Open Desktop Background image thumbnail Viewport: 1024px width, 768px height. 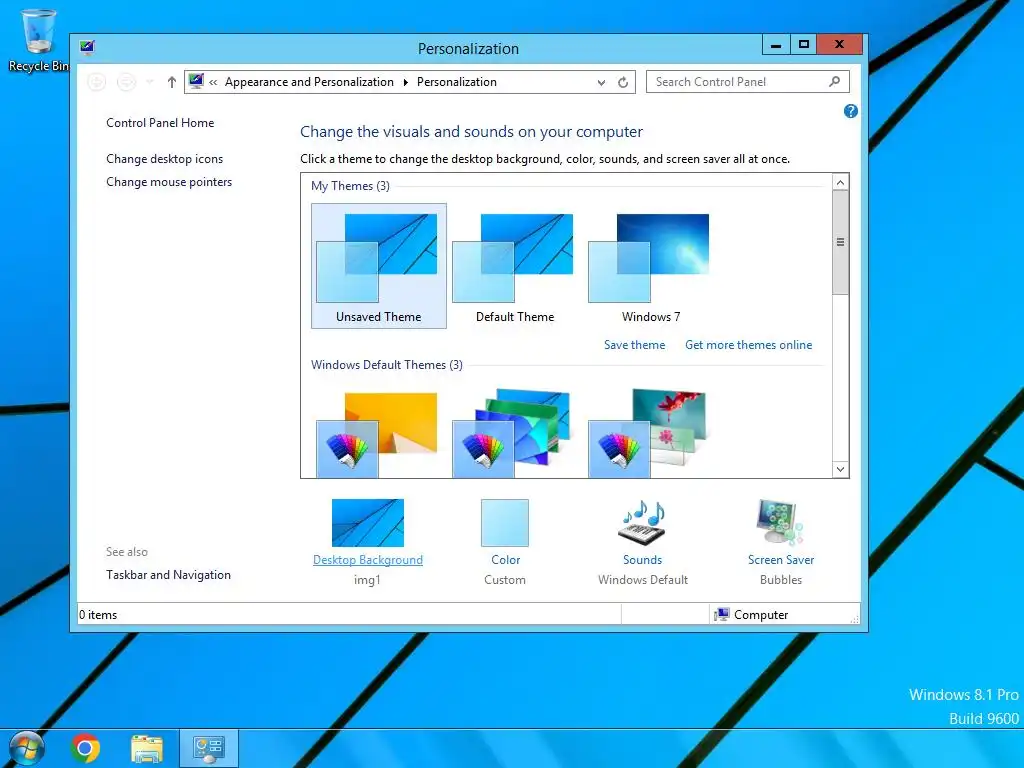click(368, 522)
